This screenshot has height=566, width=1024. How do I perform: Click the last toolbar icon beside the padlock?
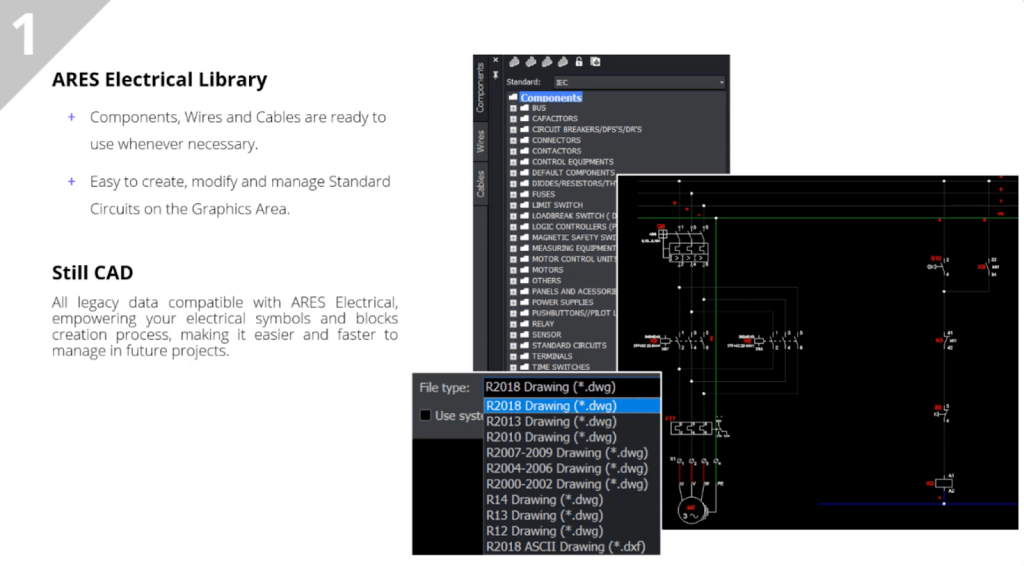(595, 62)
